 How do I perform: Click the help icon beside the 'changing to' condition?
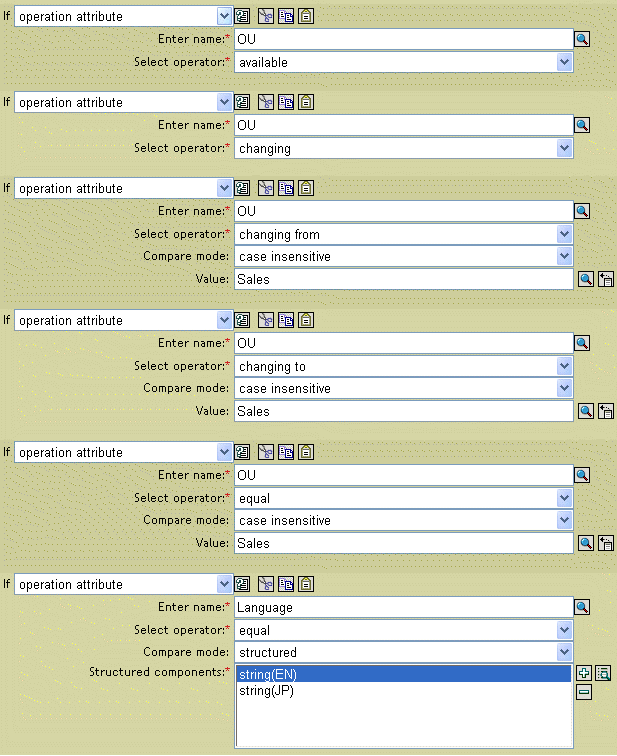pyautogui.click(x=243, y=321)
